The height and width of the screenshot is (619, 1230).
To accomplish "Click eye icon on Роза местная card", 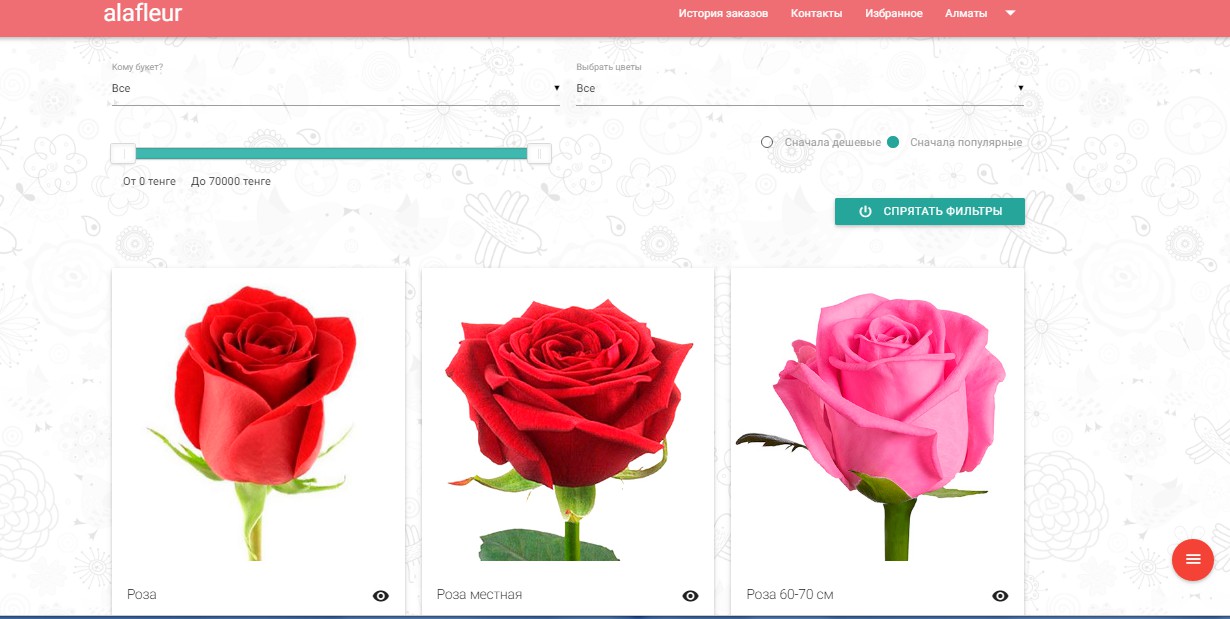I will pyautogui.click(x=690, y=596).
